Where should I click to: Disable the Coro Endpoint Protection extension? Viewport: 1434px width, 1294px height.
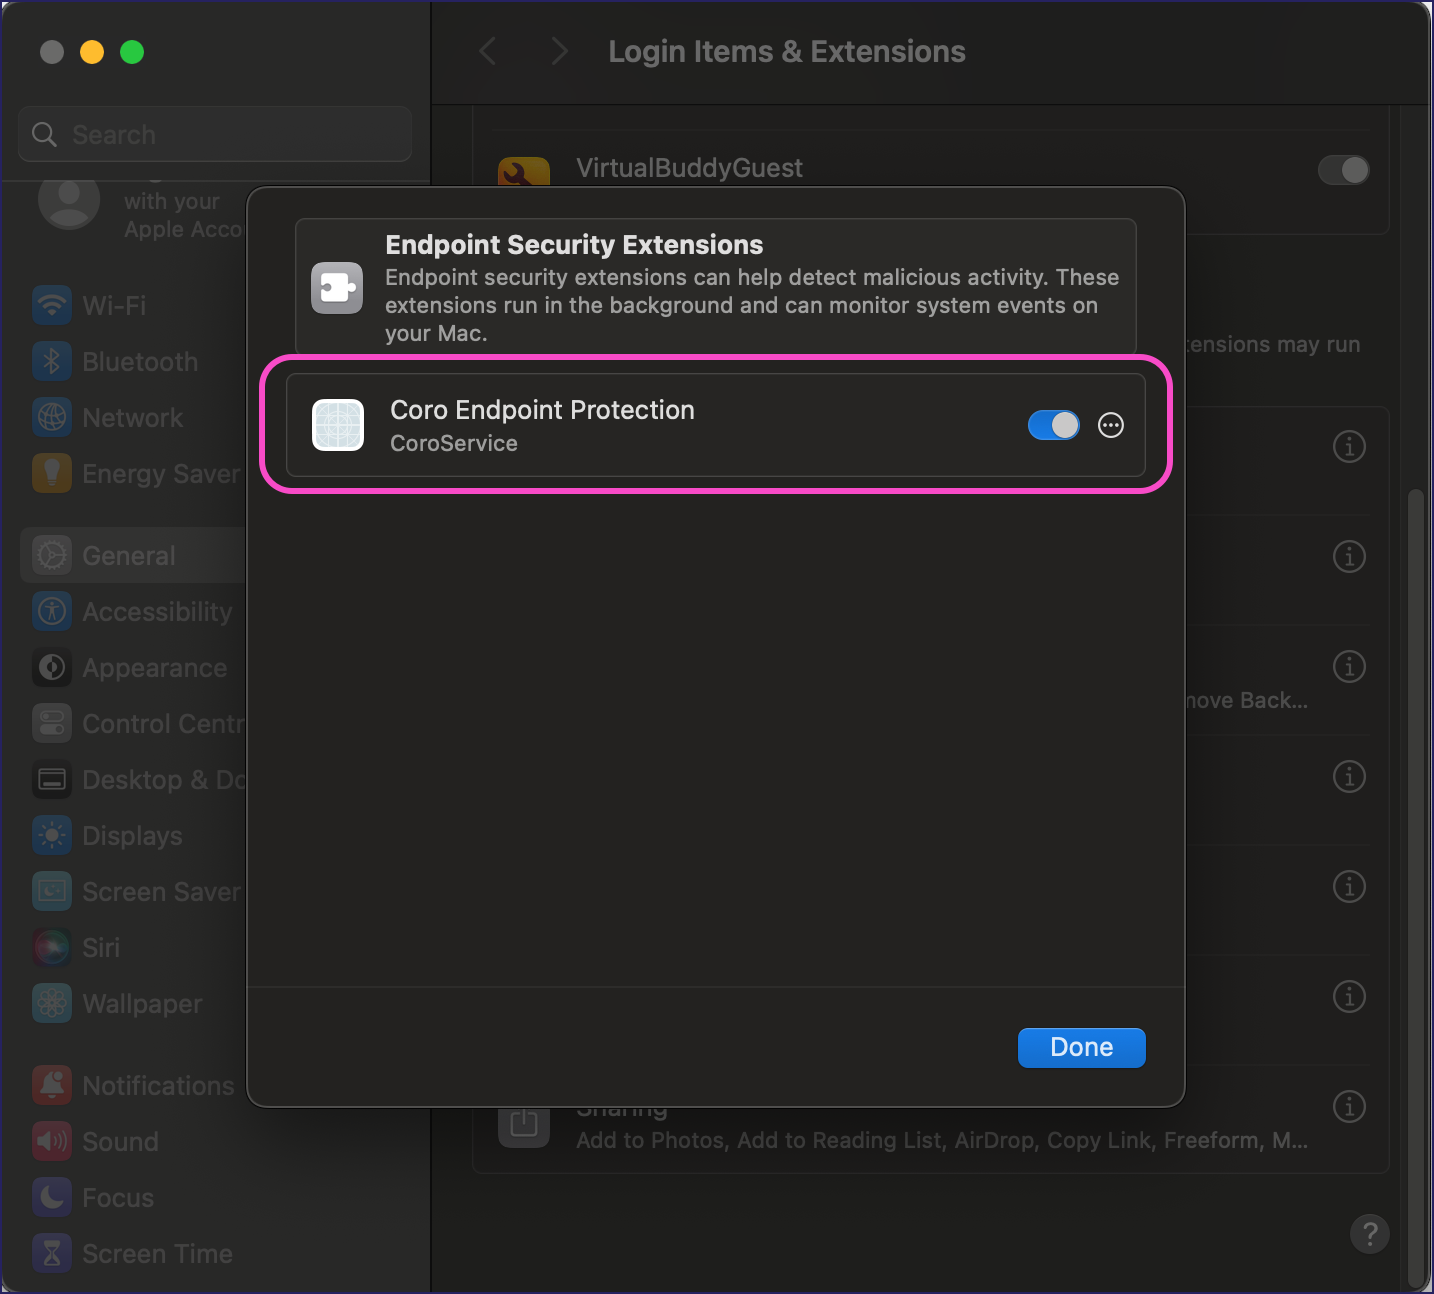tap(1053, 425)
